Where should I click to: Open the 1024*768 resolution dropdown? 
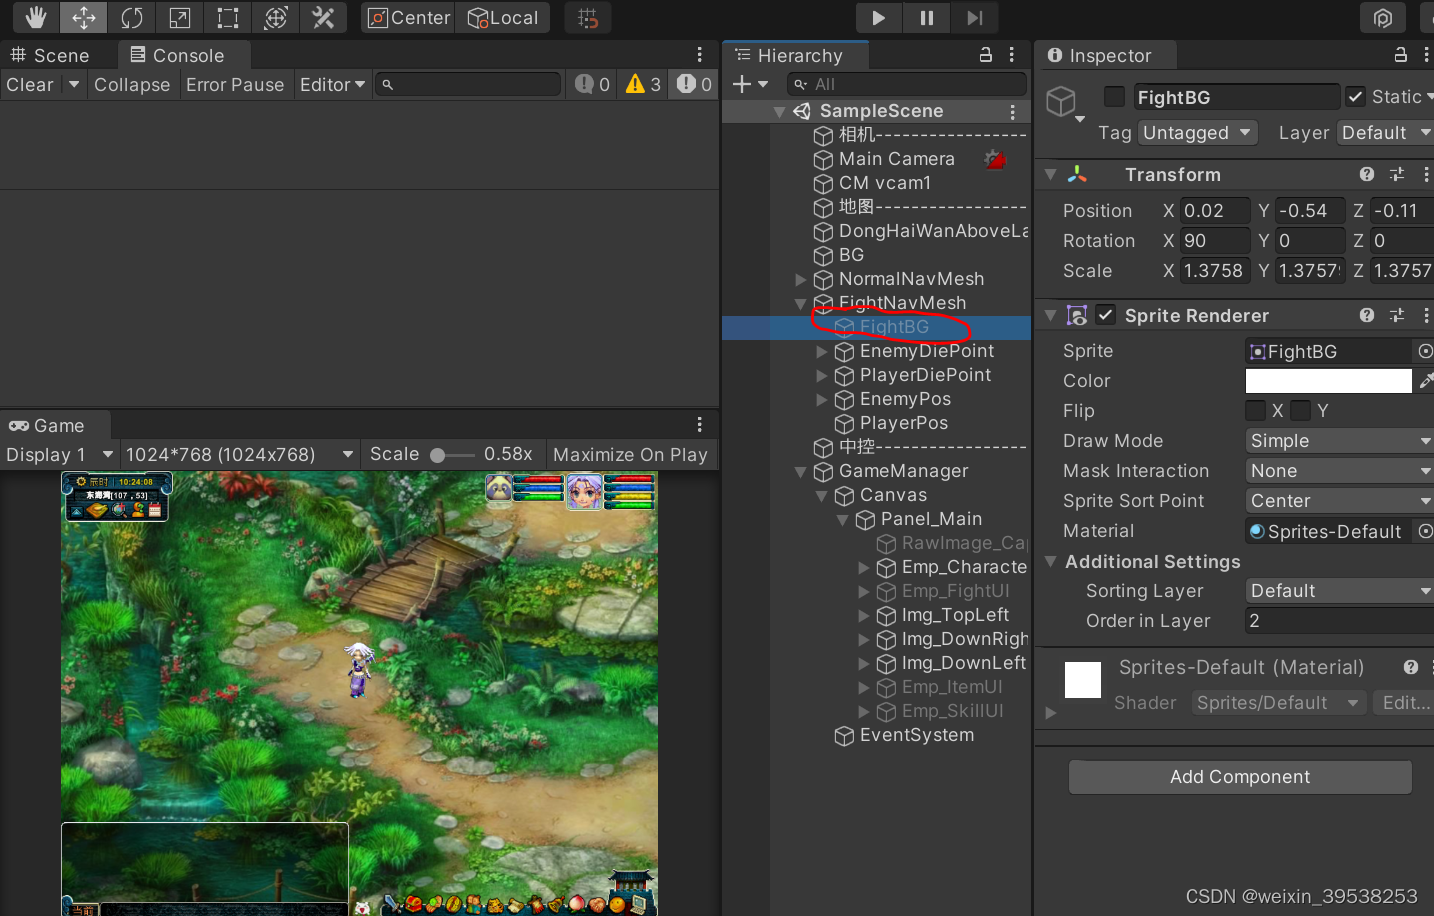click(240, 454)
